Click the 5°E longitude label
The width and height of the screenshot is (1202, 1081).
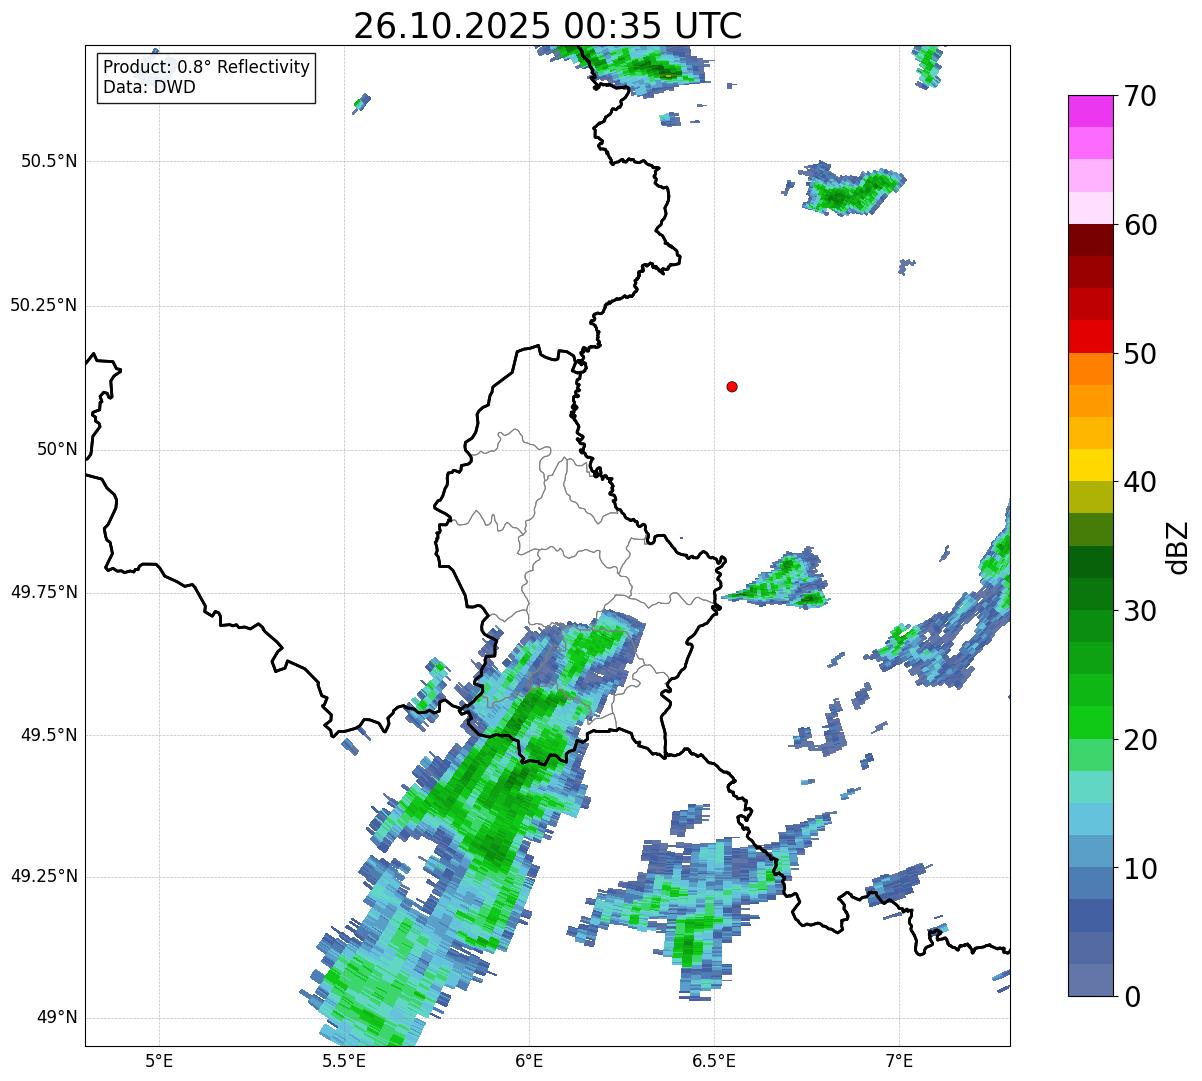pyautogui.click(x=159, y=1060)
